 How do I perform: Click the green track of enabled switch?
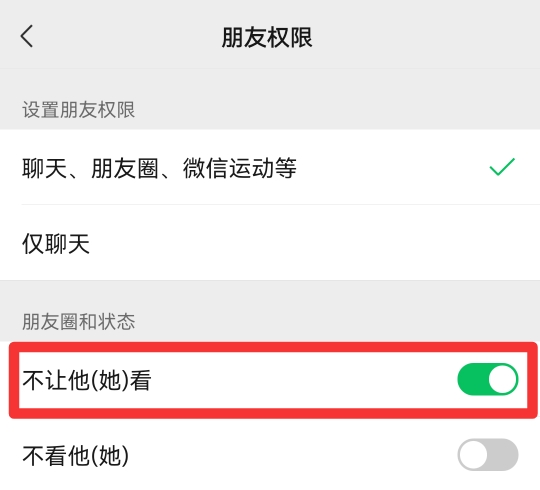[472, 379]
